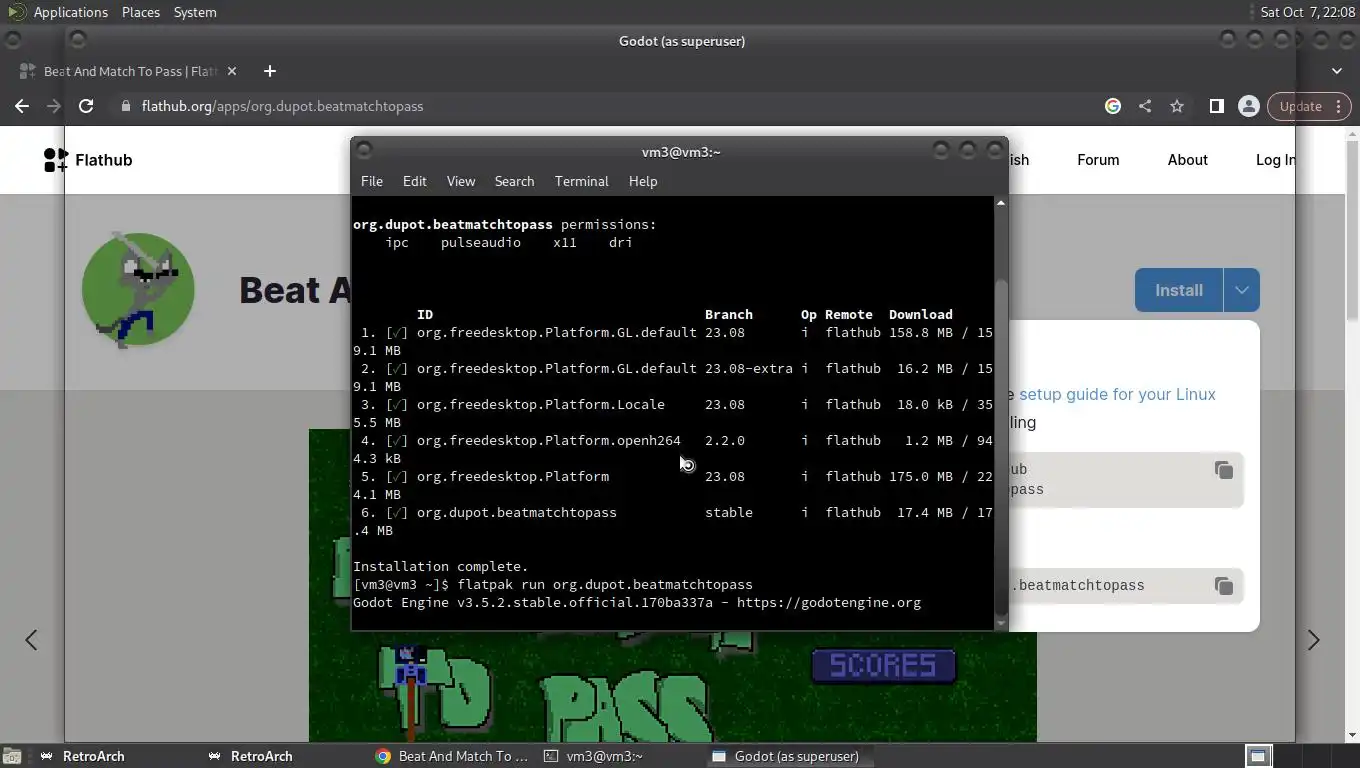Open the terminal Terminal menu
This screenshot has height=768, width=1360.
pos(581,181)
